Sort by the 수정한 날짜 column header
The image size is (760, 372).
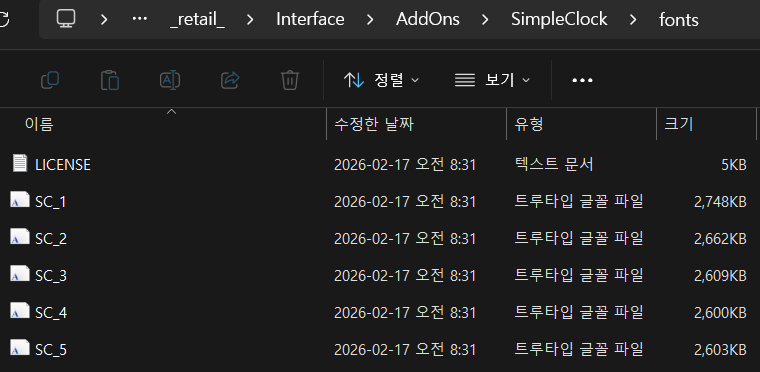pyautogui.click(x=374, y=125)
